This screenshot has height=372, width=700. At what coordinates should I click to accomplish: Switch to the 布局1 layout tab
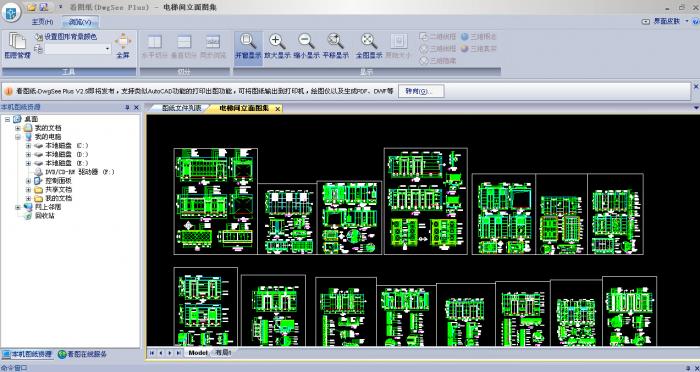(222, 353)
